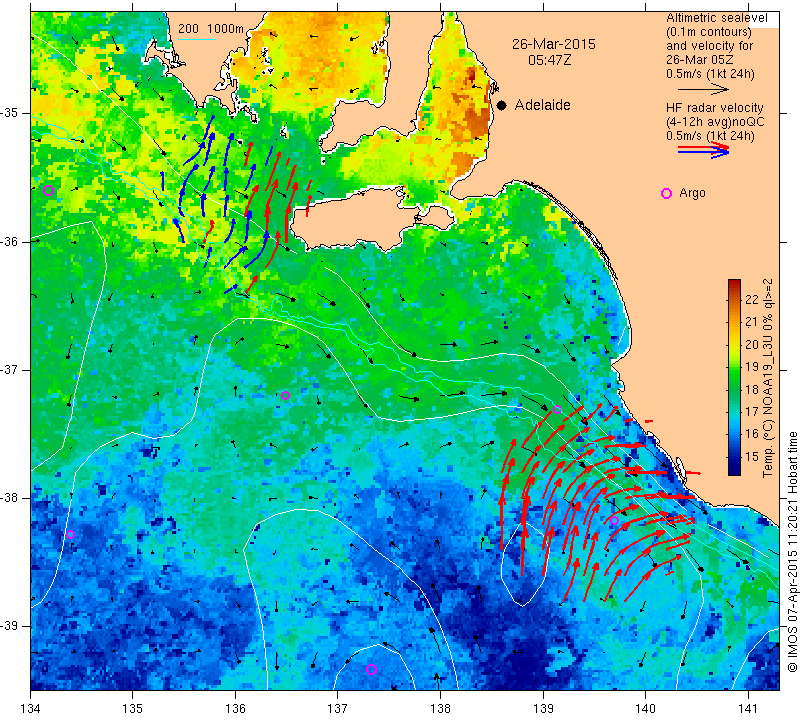Click the temperature color scale bar

(x=734, y=377)
